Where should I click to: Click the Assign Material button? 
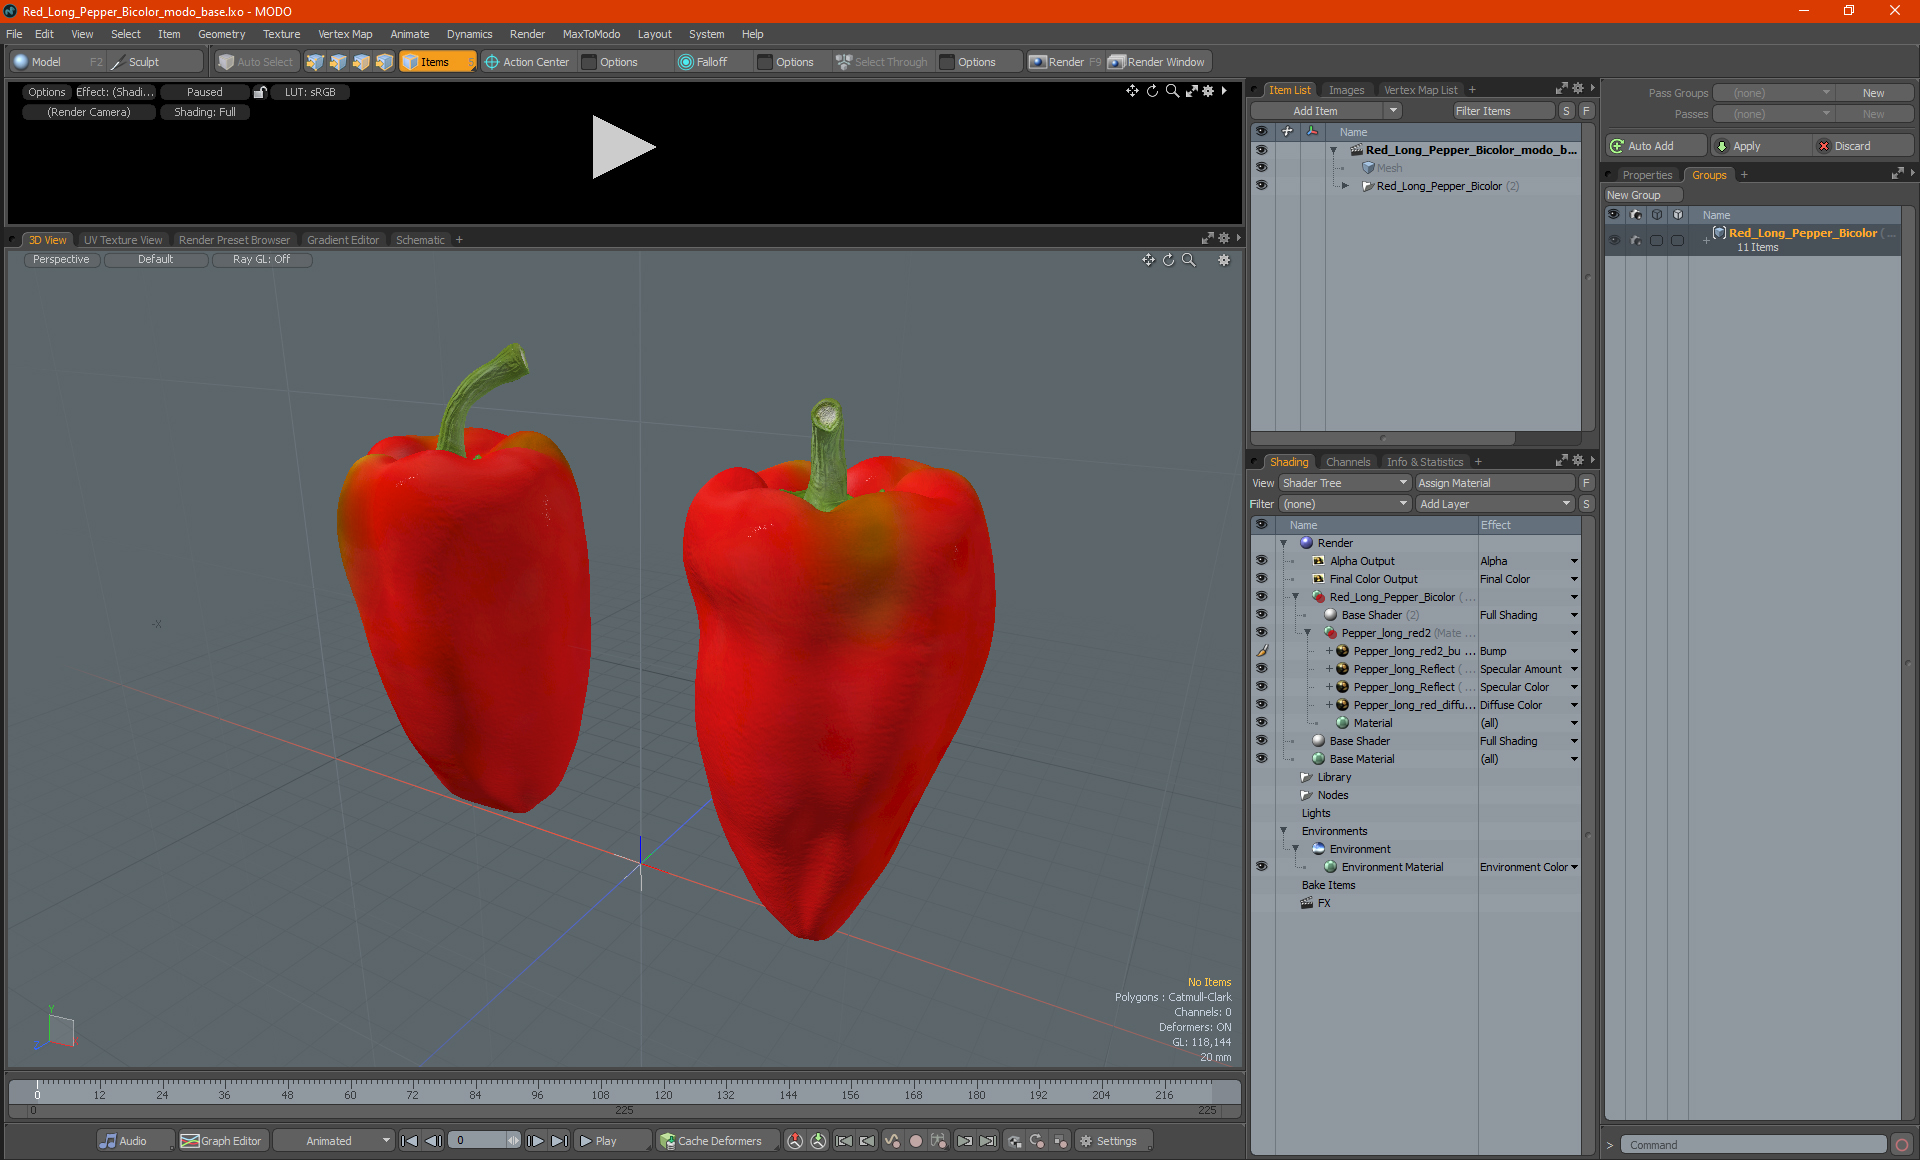(x=1495, y=483)
